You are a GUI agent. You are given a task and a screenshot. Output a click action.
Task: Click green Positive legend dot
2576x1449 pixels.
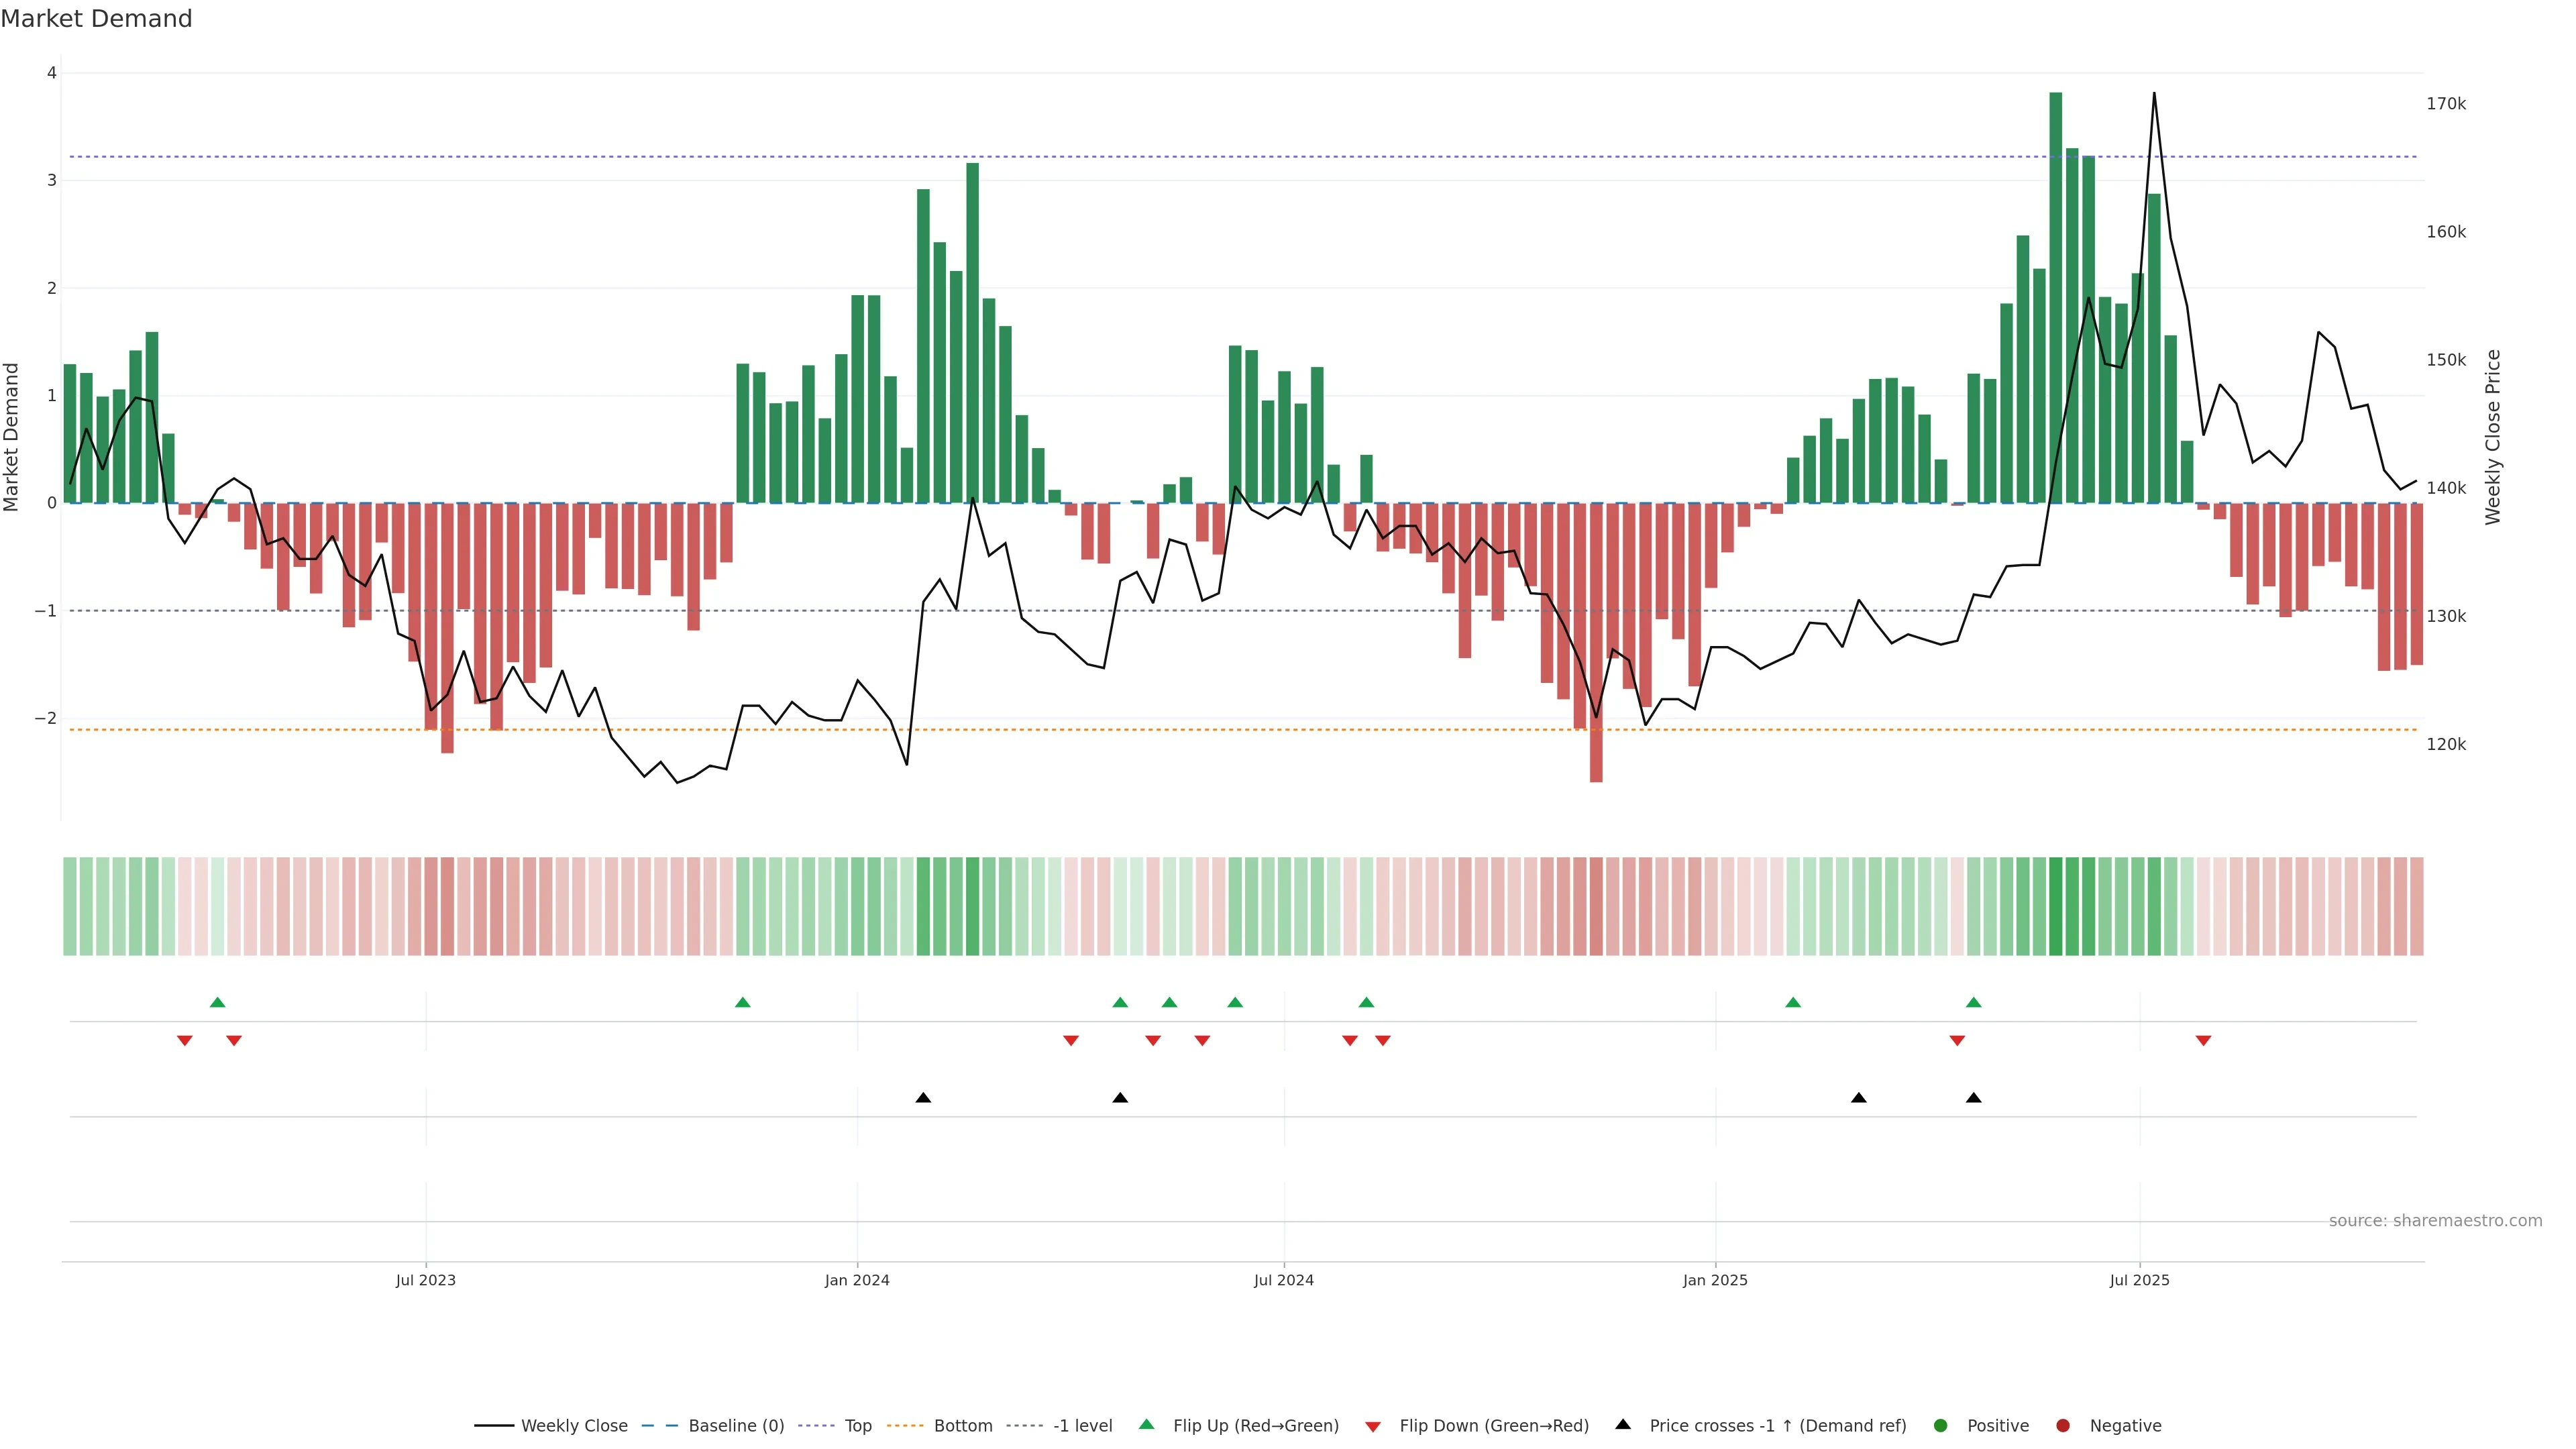pyautogui.click(x=1941, y=1426)
